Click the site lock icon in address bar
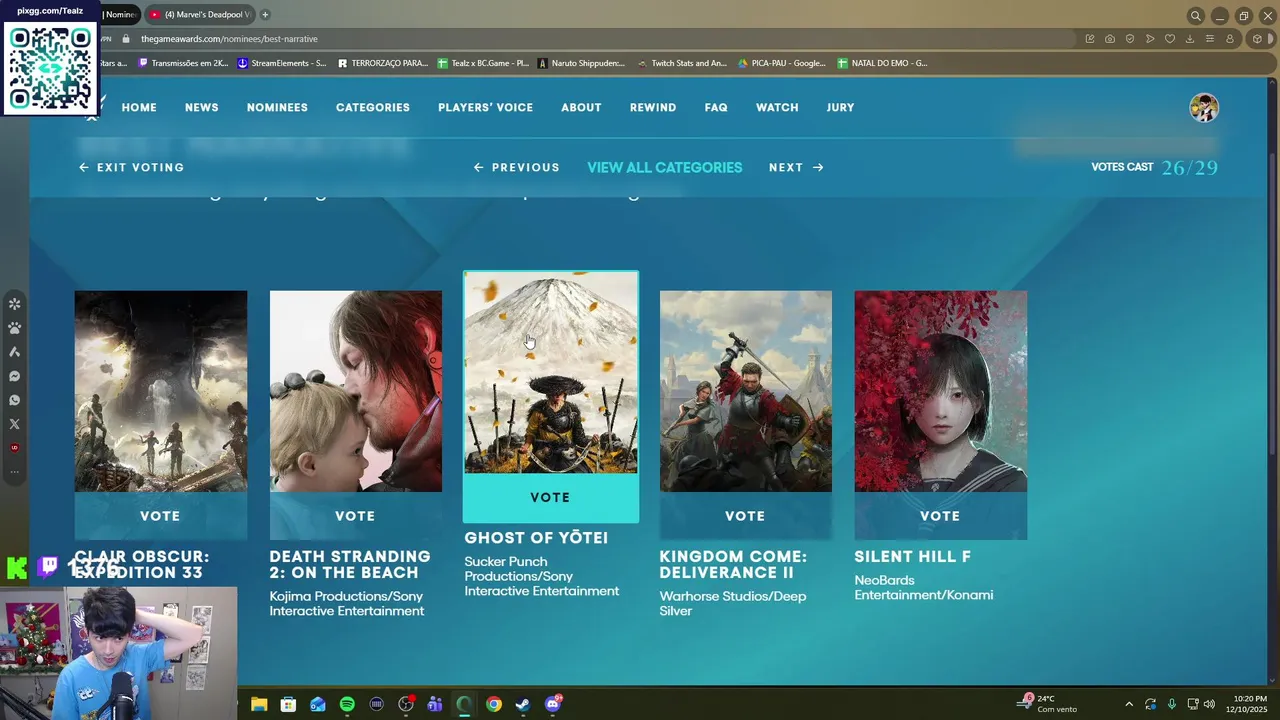 click(x=126, y=39)
